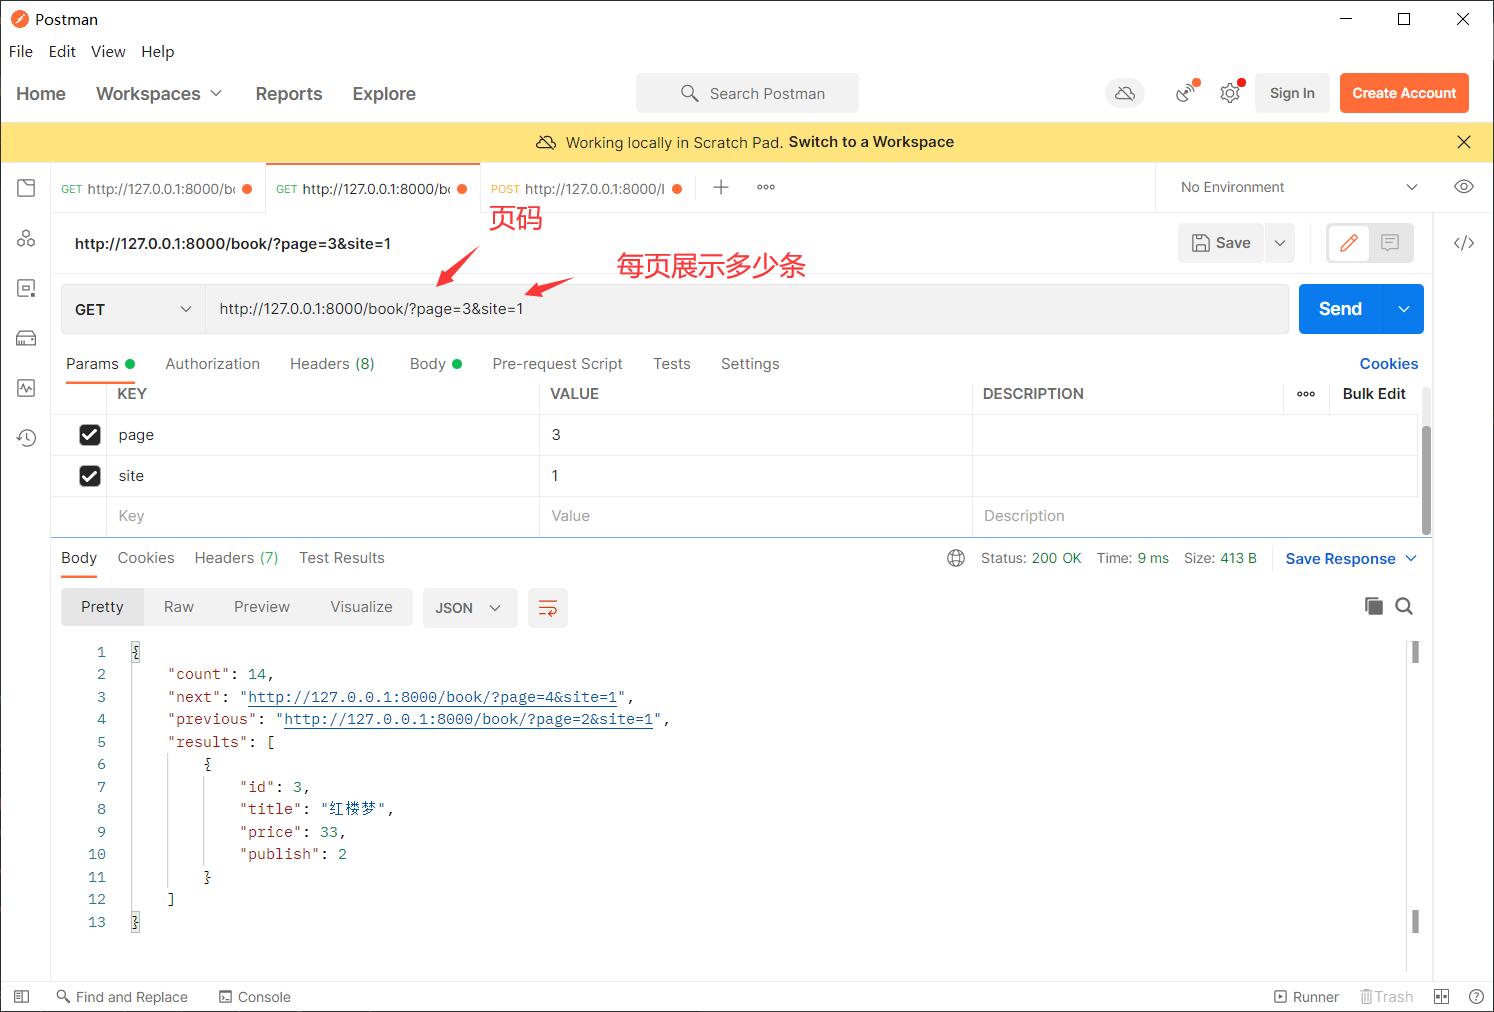
Task: Expand the Workspaces menu
Action: [x=159, y=93]
